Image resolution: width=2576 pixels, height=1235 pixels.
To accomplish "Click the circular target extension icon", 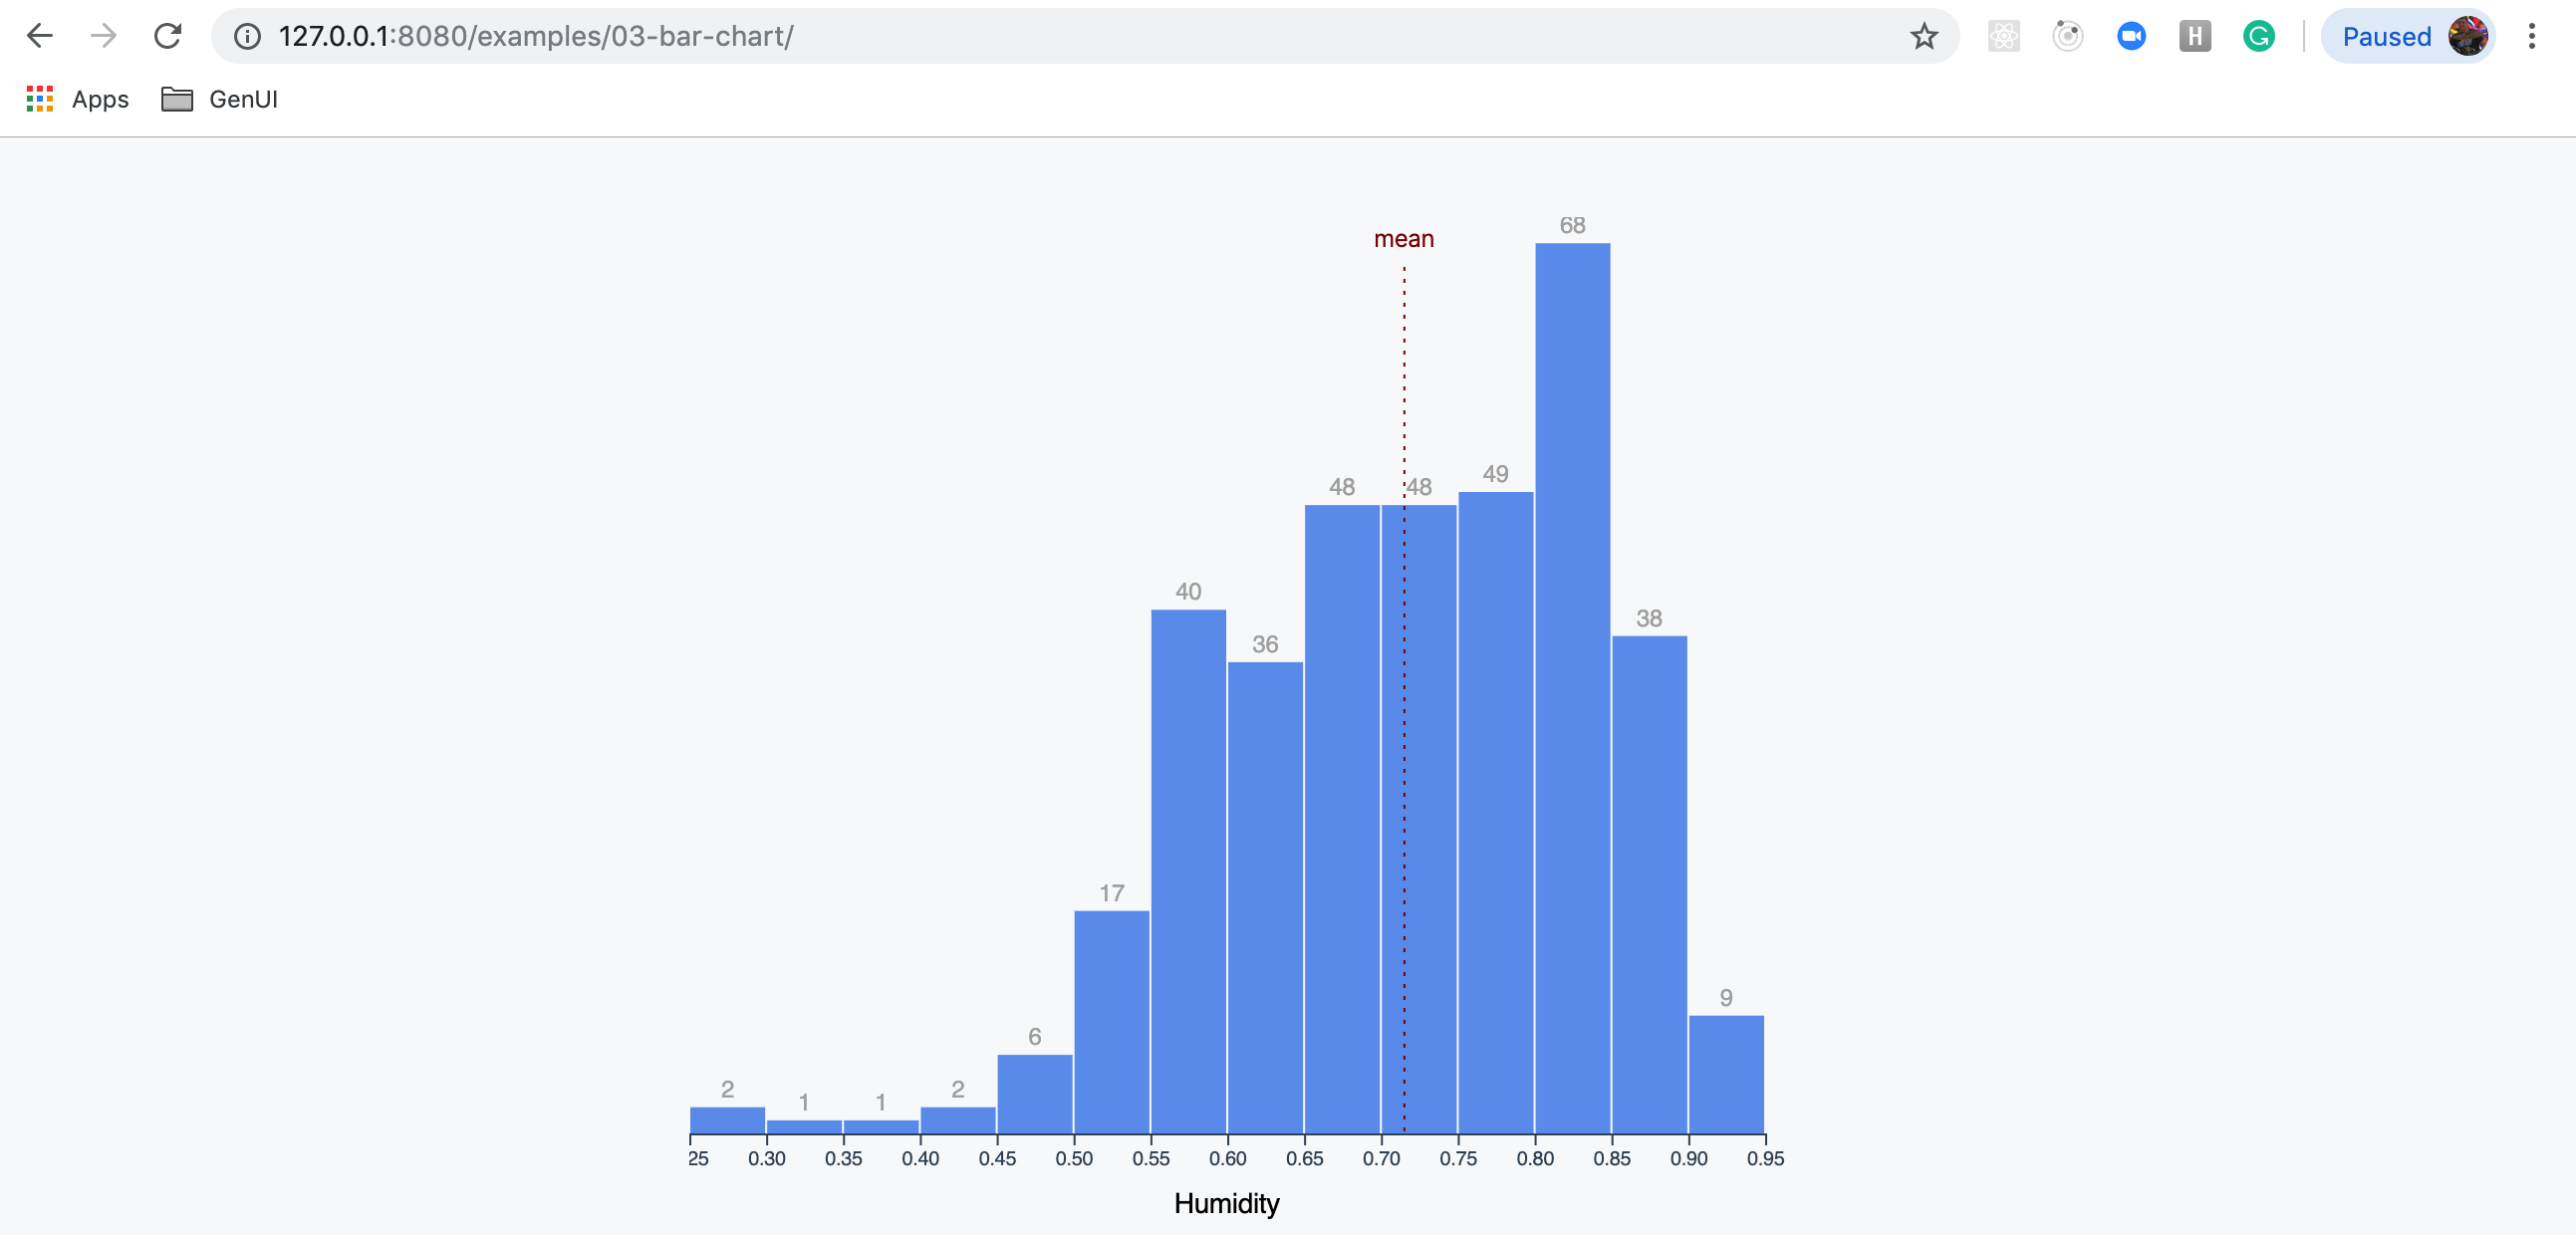I will (2067, 37).
